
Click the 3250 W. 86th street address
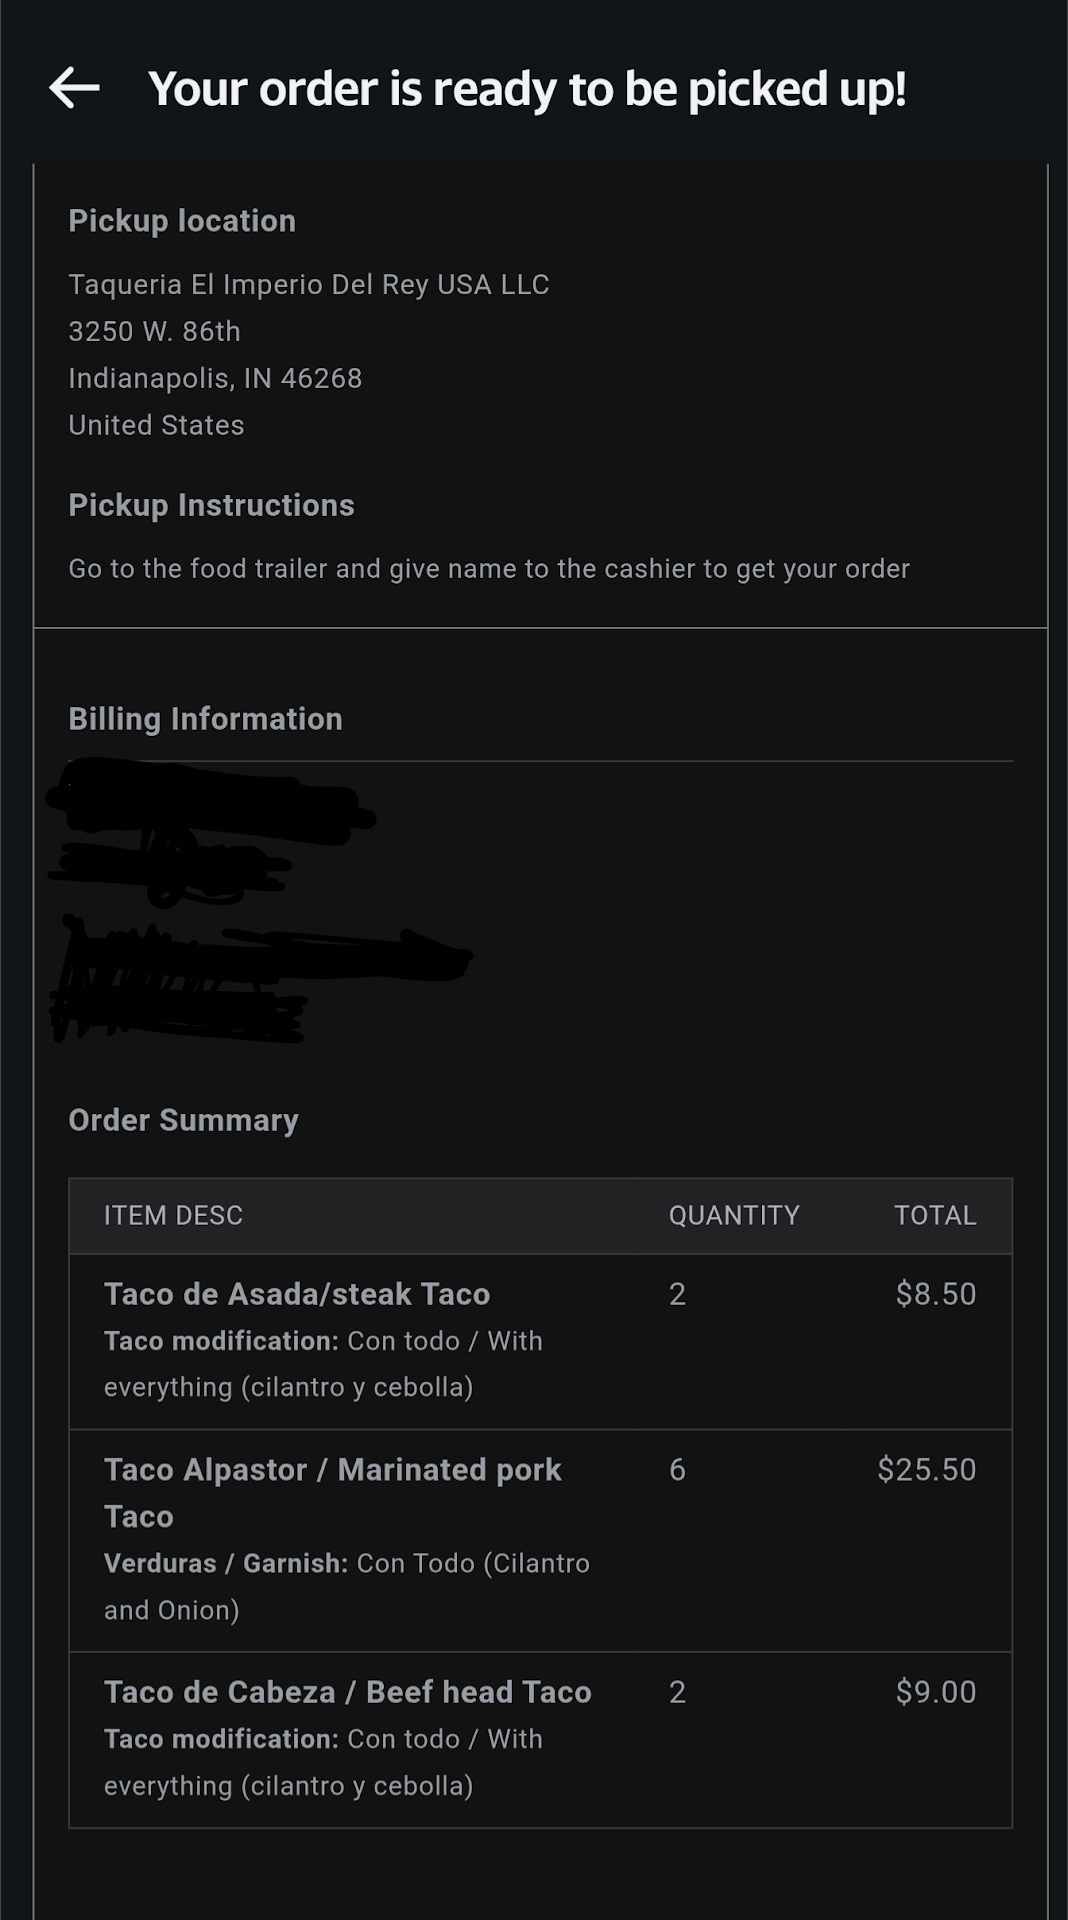(x=154, y=332)
